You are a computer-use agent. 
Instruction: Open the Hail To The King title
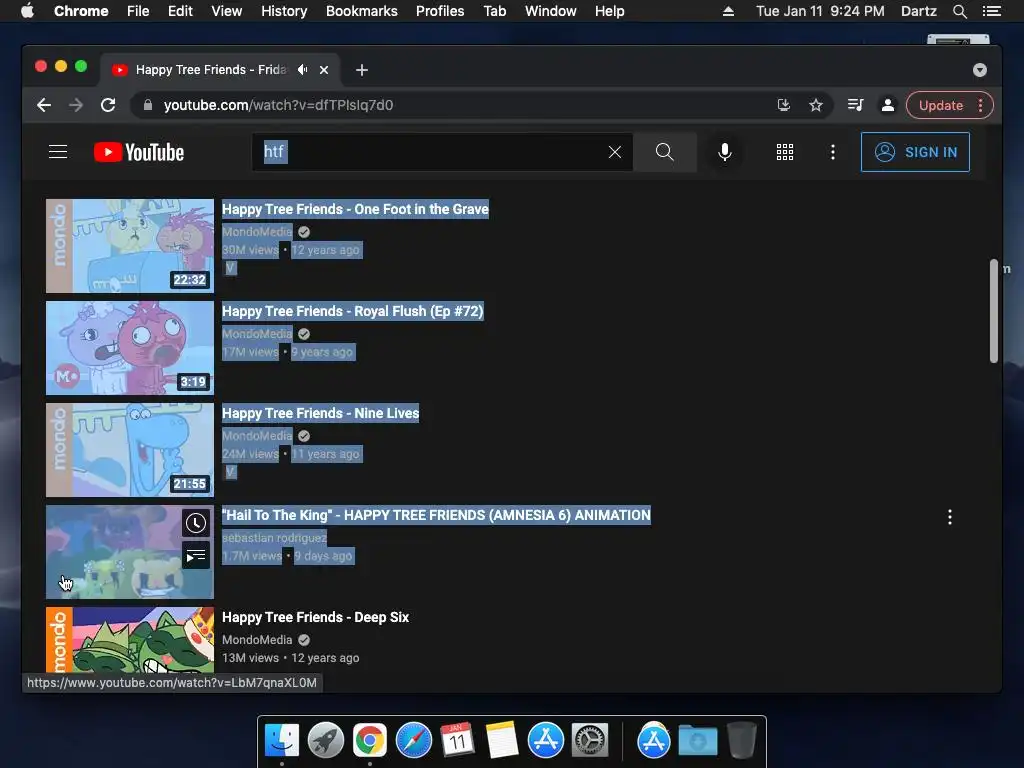pyautogui.click(x=436, y=515)
